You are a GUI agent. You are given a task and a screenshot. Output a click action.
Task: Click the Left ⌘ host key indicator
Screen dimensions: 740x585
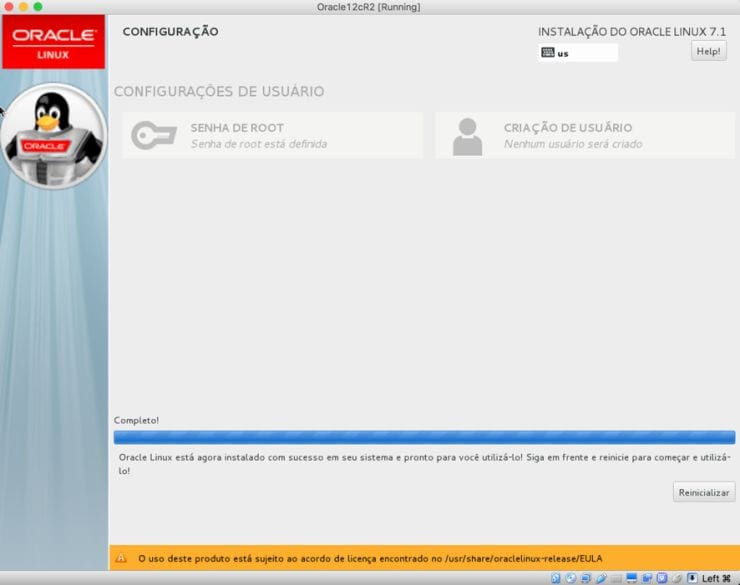pyautogui.click(x=716, y=578)
